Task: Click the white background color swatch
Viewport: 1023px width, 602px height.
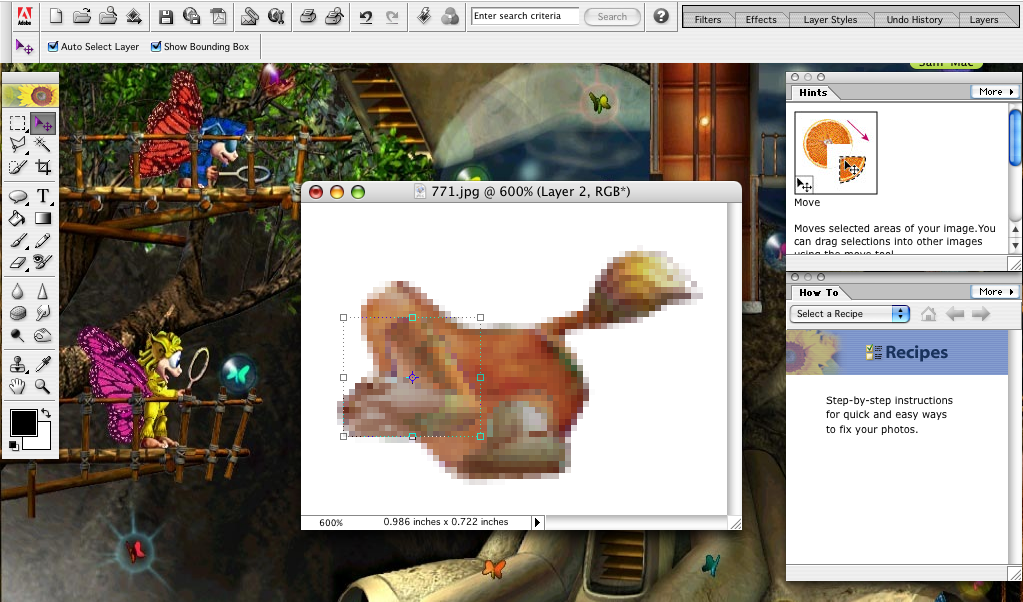Action: pos(42,440)
